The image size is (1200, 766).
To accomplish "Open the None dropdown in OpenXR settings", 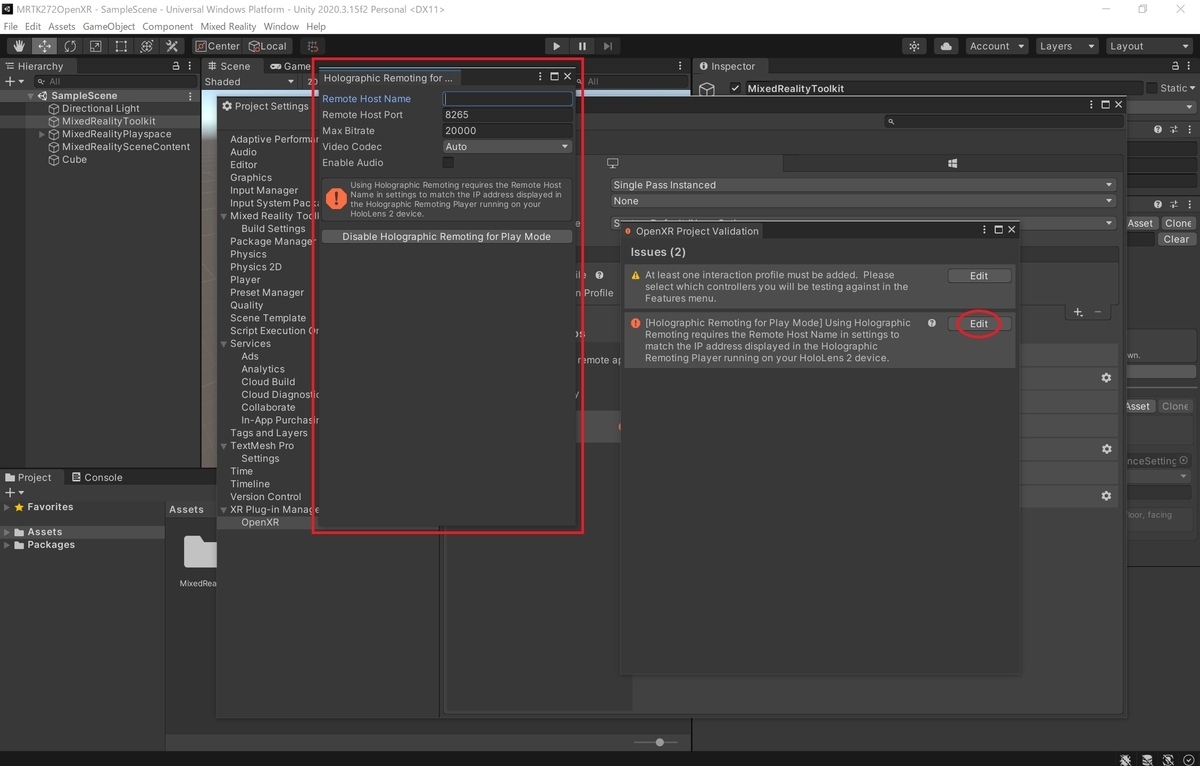I will click(x=862, y=201).
